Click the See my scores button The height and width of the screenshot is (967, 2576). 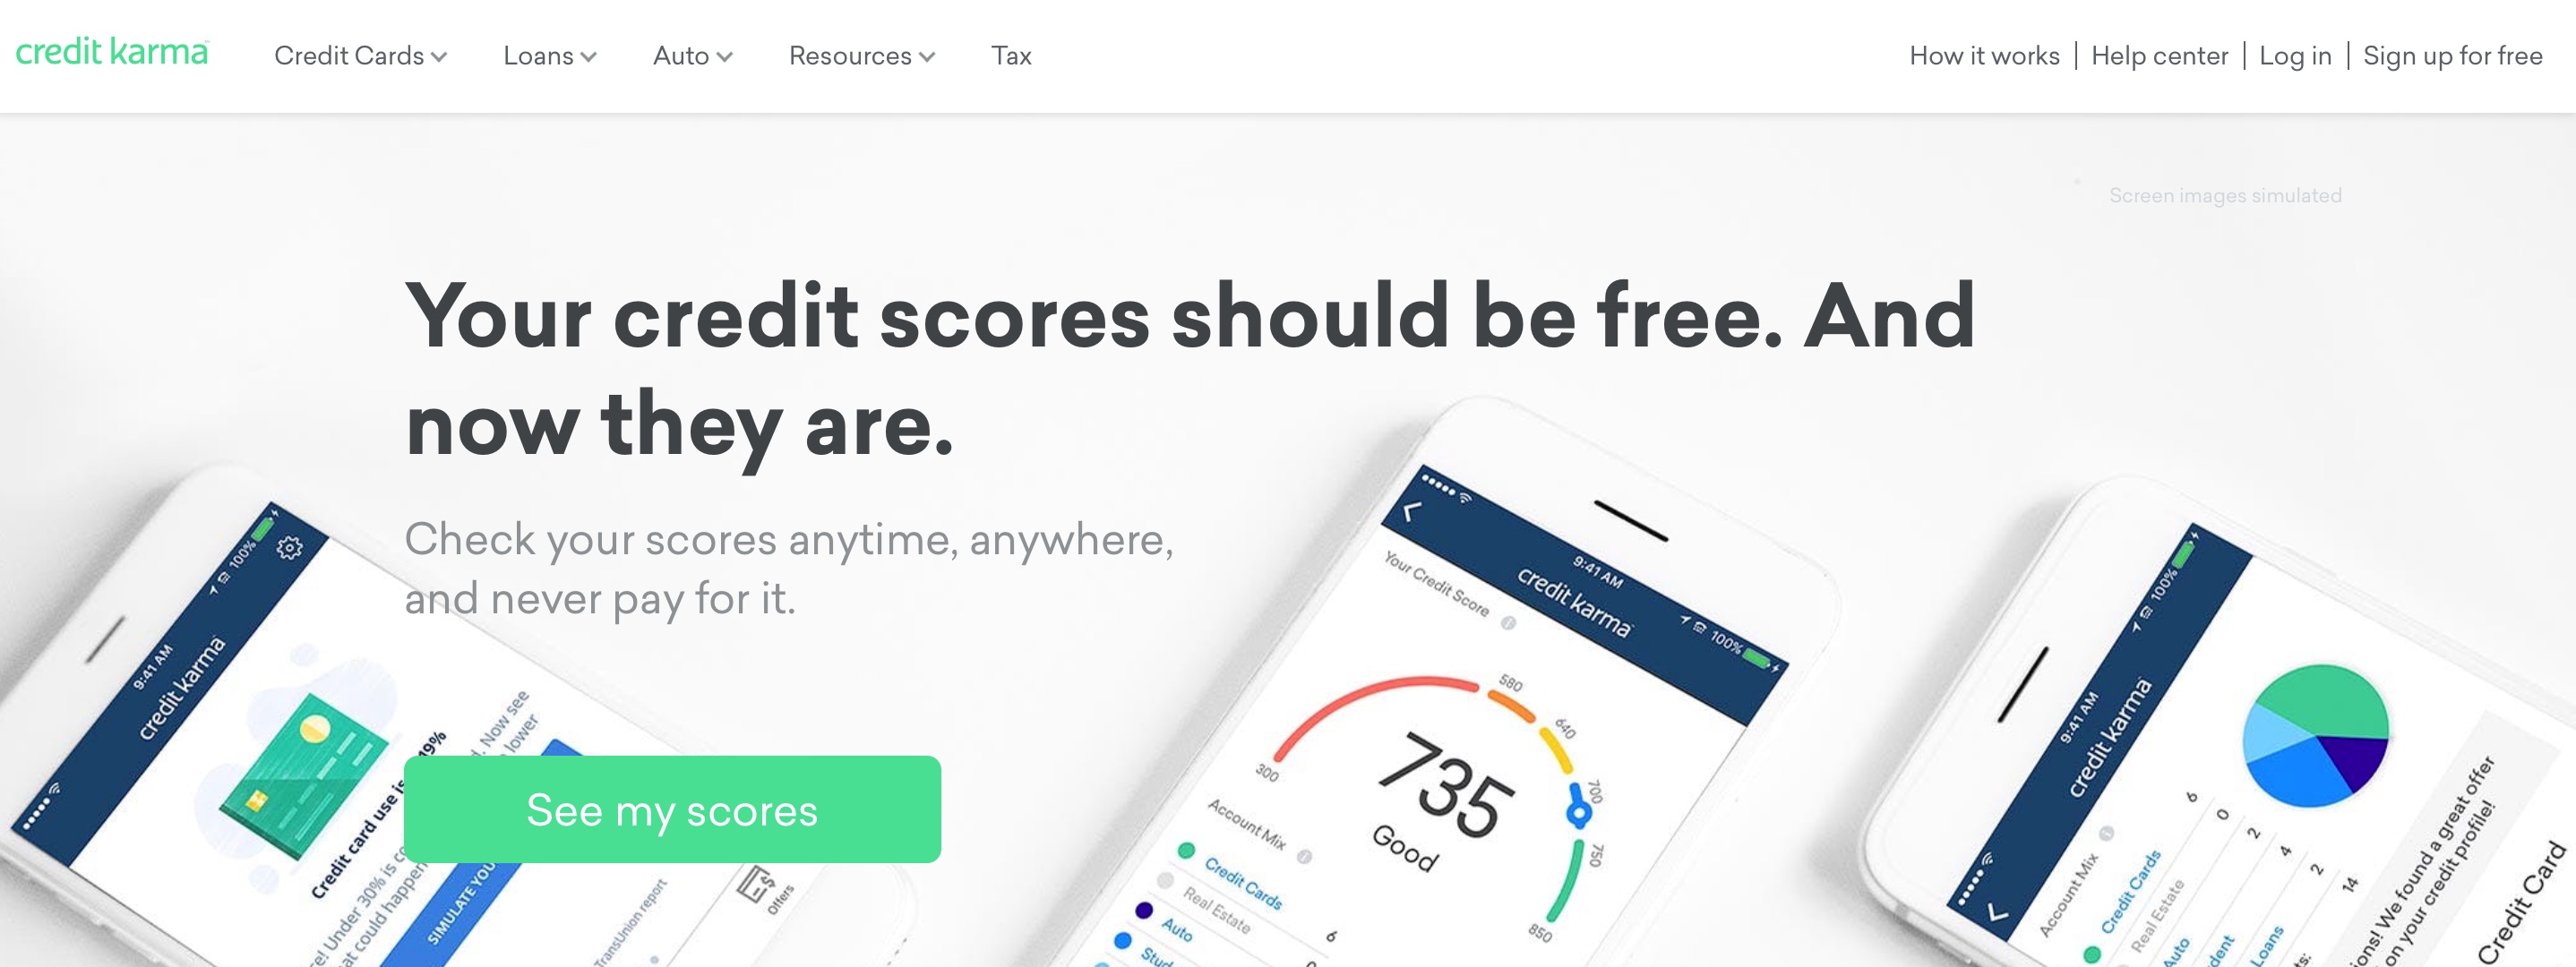[672, 806]
